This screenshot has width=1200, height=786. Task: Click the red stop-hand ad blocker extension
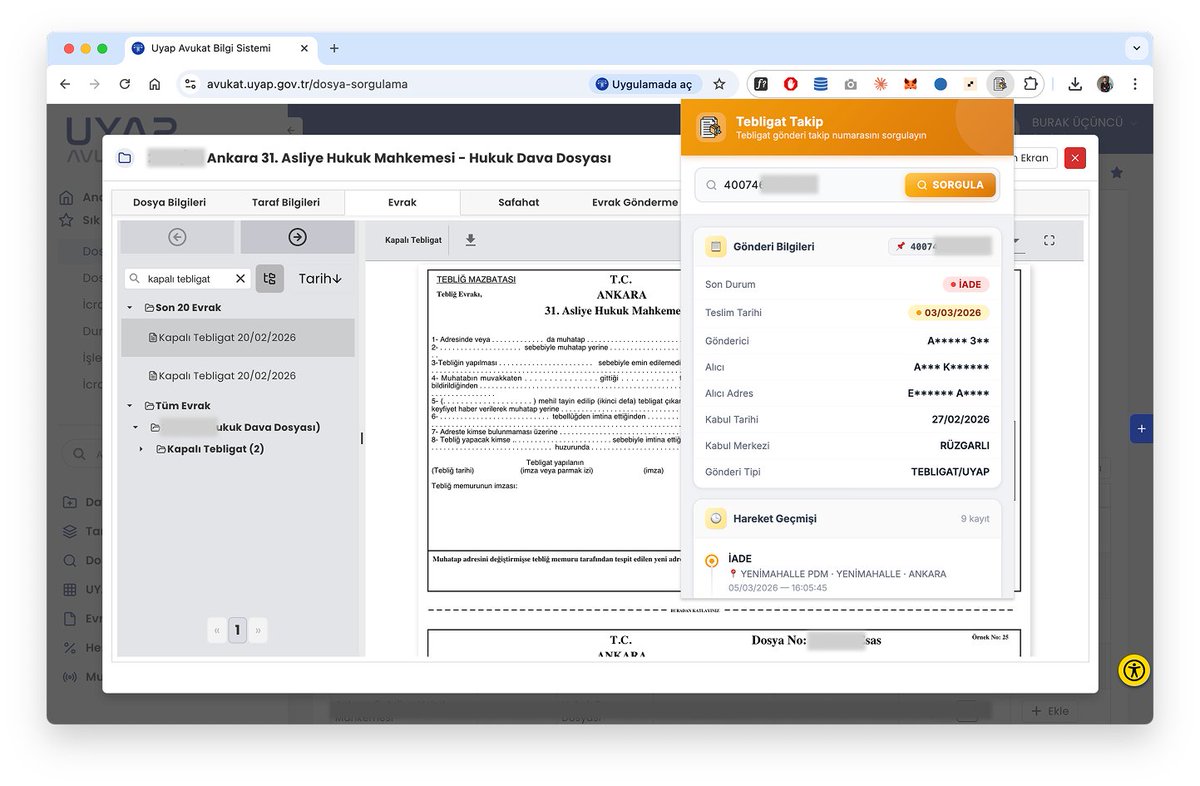[x=790, y=84]
